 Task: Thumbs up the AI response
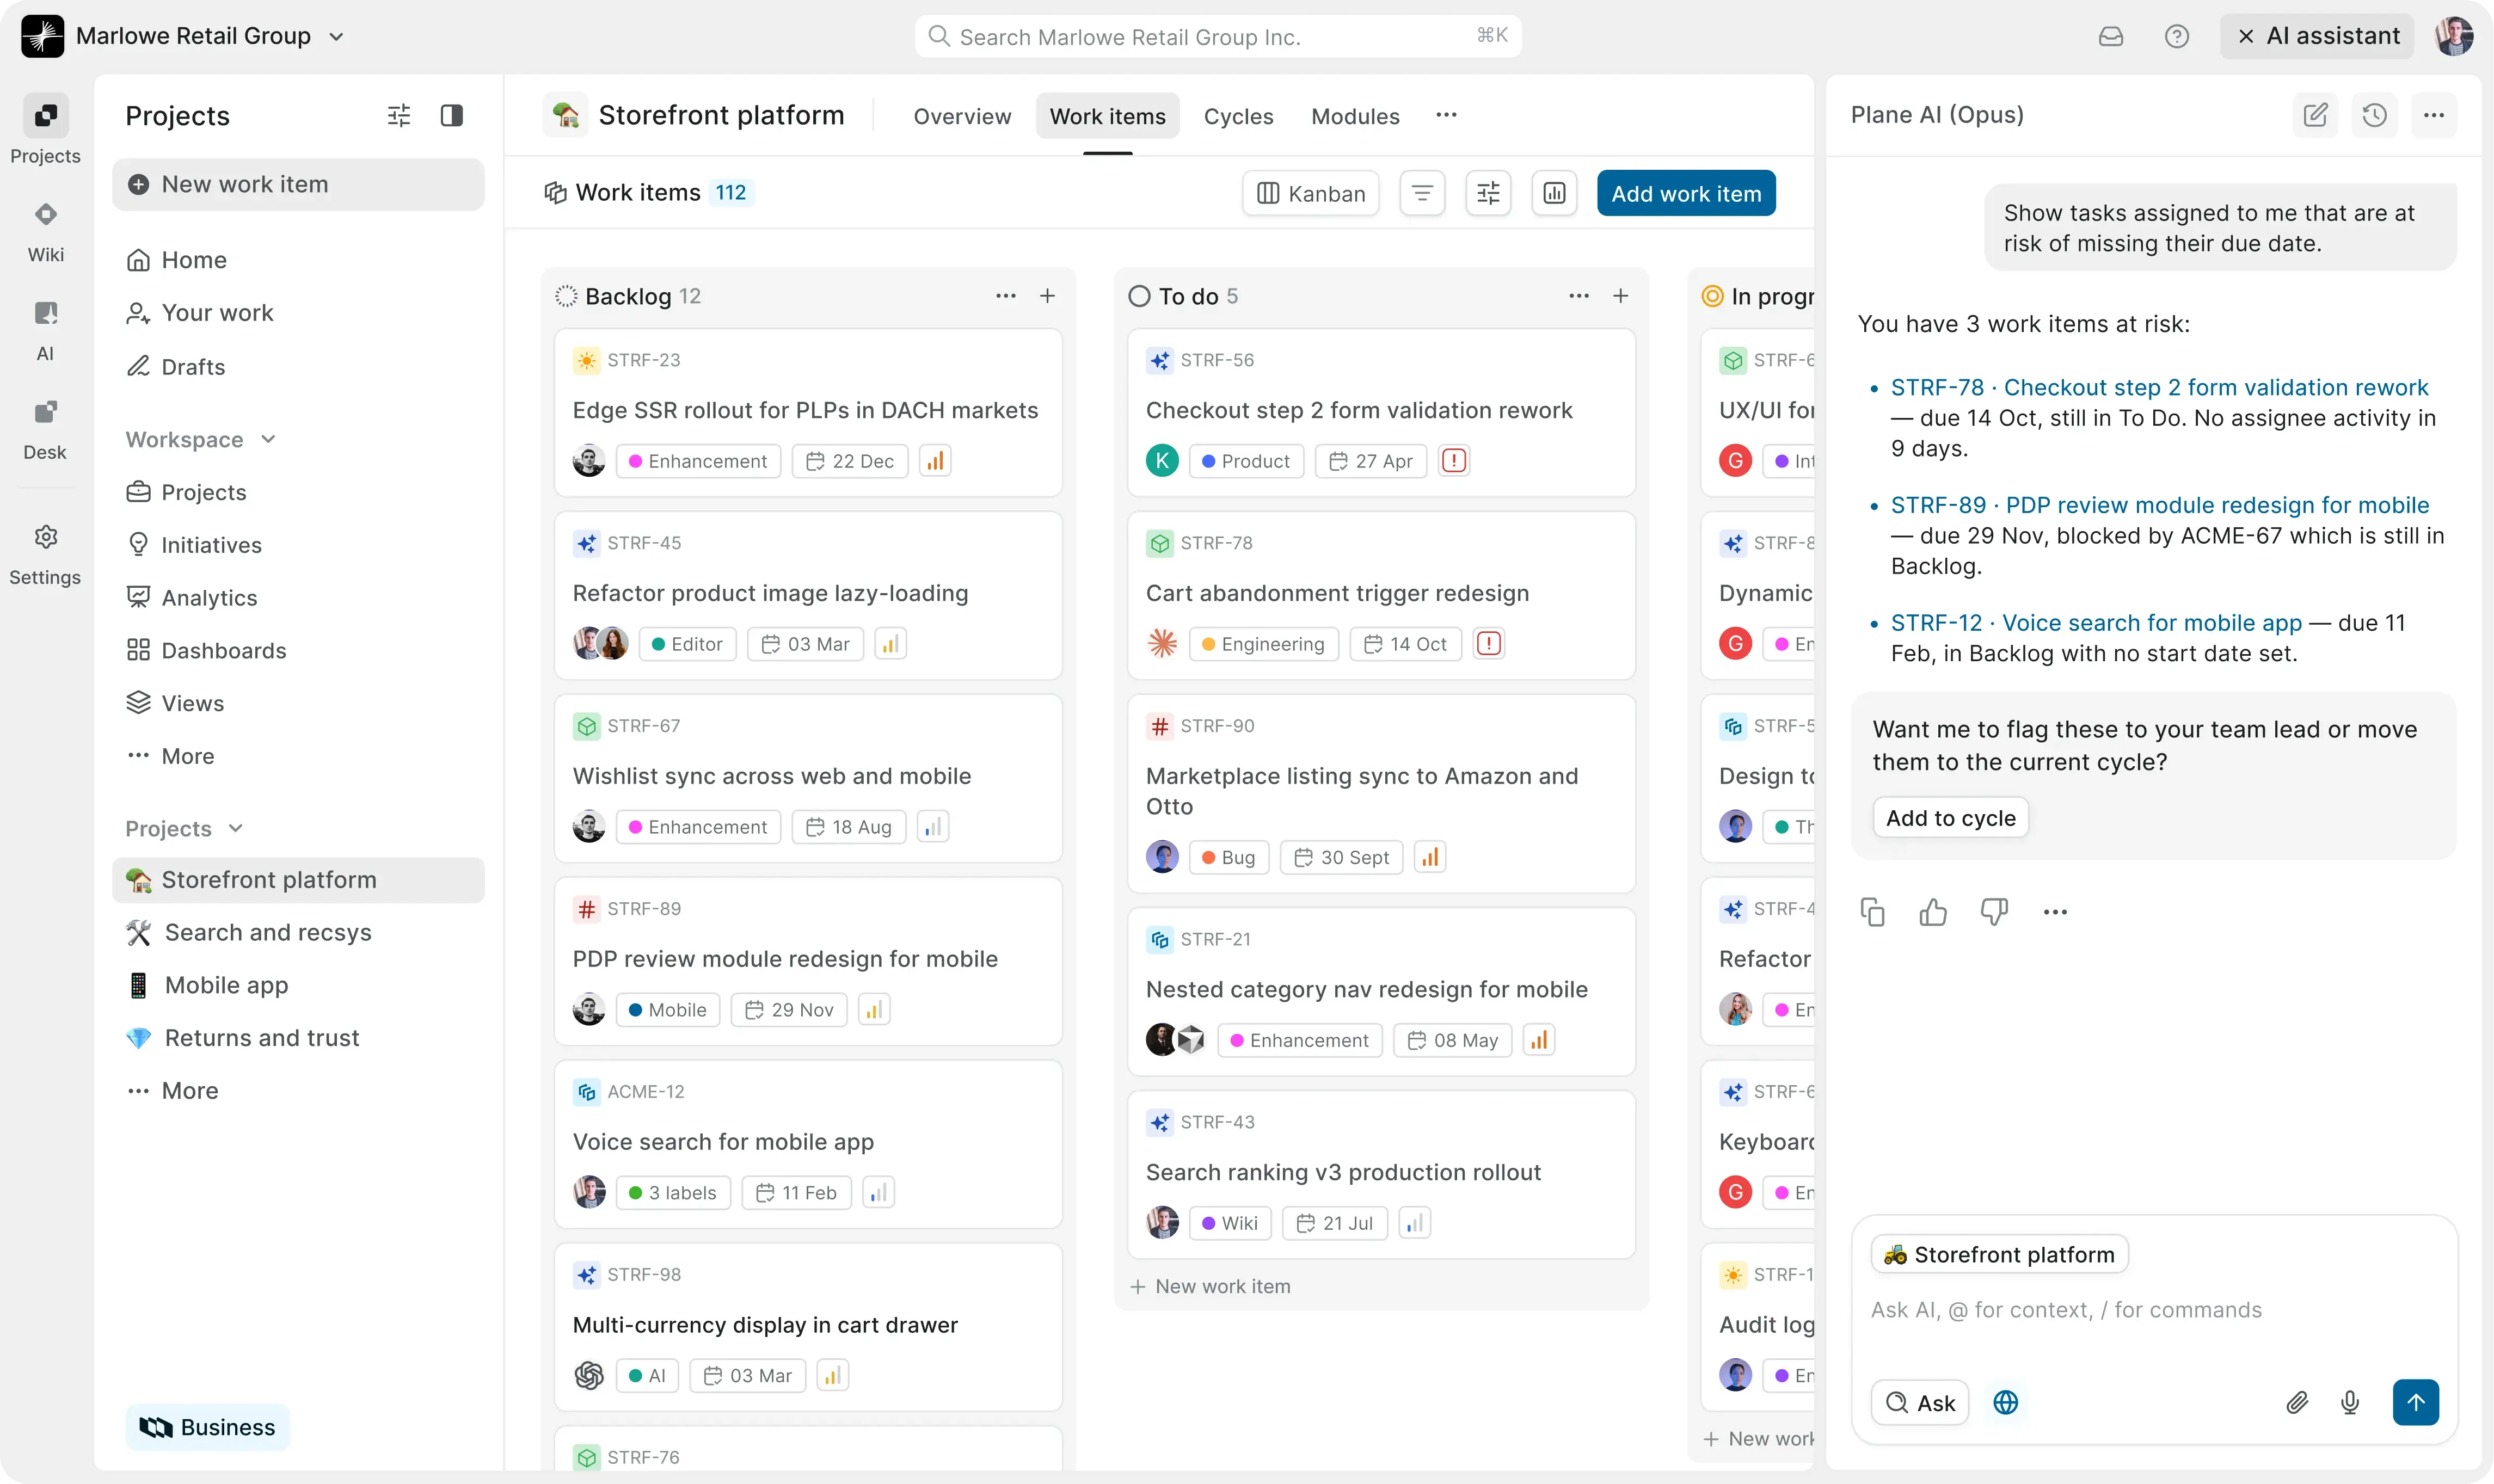point(1933,912)
